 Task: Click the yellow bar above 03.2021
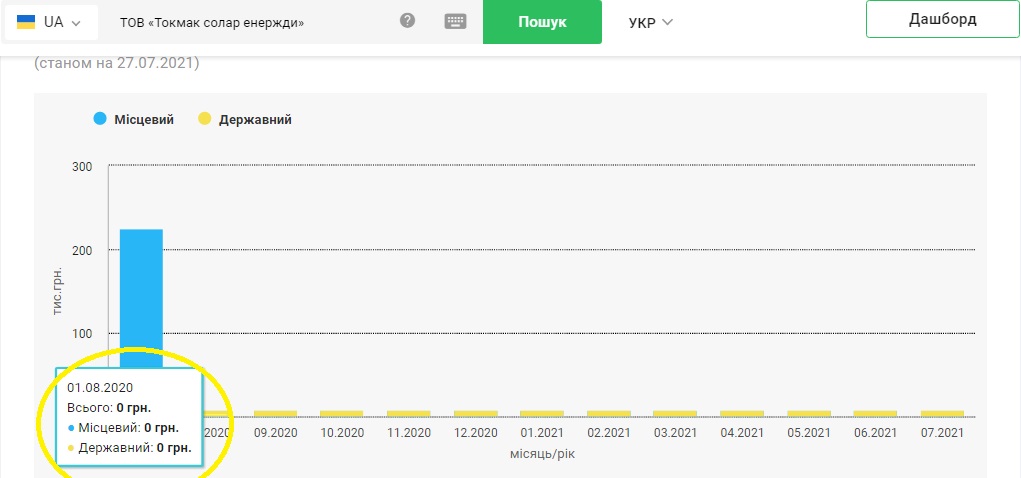(x=675, y=413)
